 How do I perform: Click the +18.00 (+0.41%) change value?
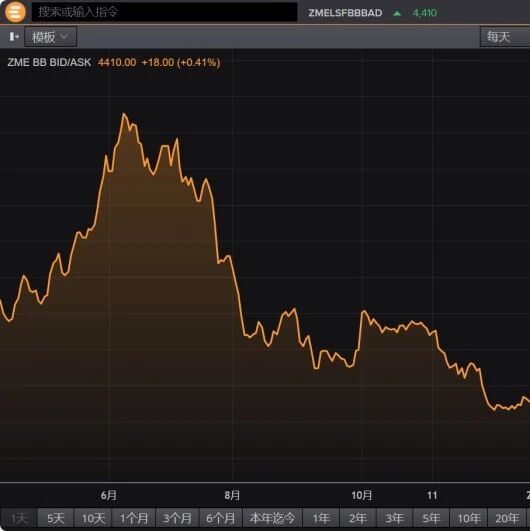tap(181, 62)
